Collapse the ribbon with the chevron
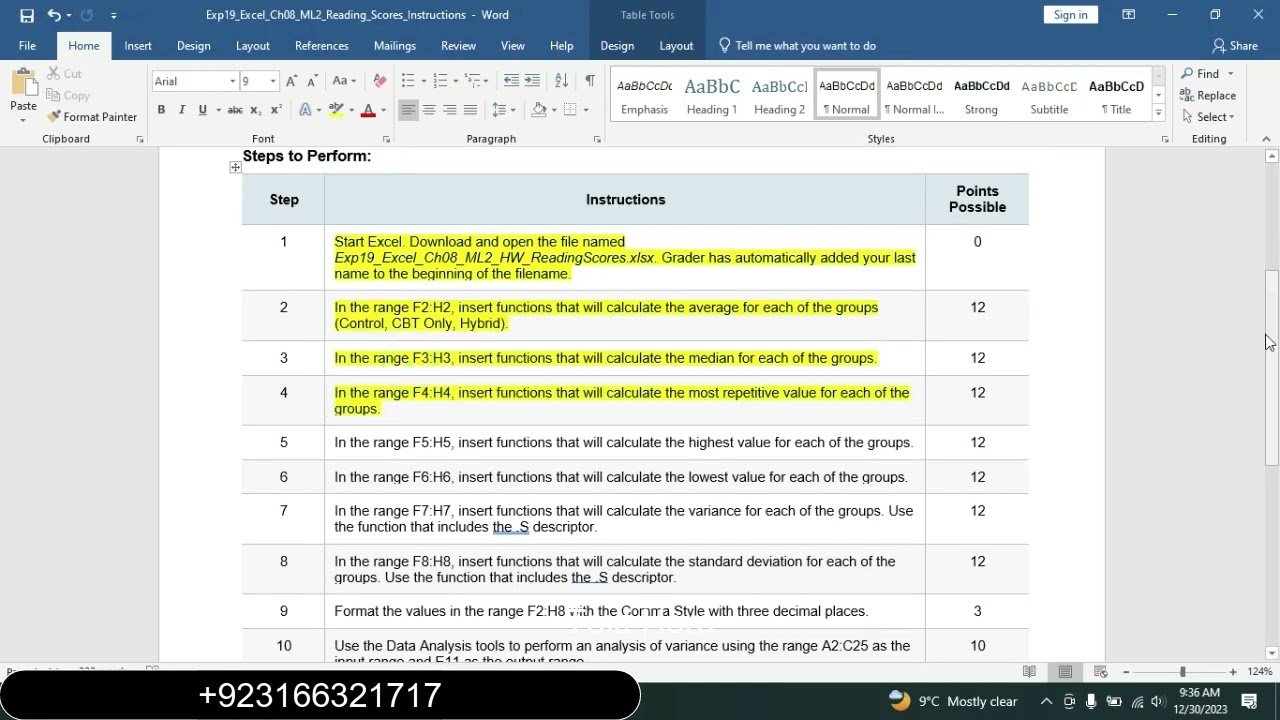 pos(1266,139)
